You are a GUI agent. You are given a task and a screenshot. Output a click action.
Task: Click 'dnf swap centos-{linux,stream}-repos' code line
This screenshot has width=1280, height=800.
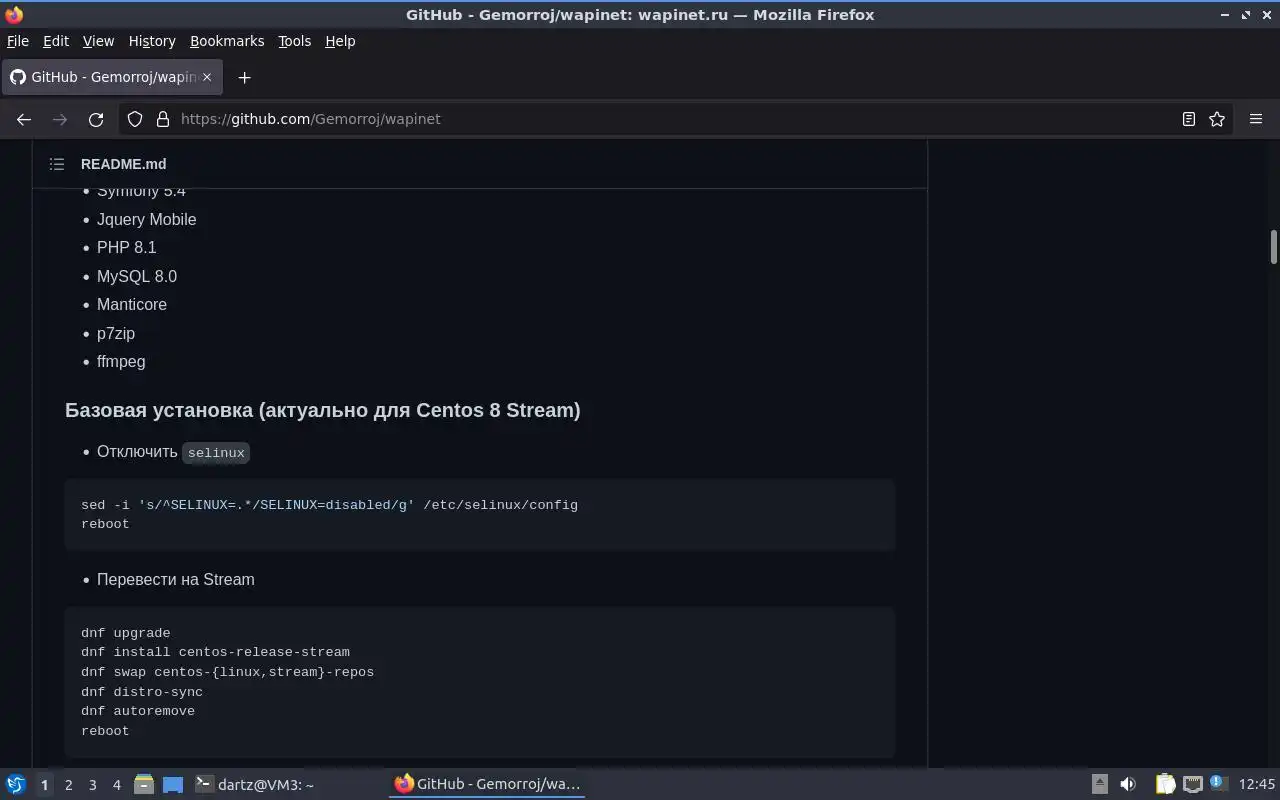(x=227, y=672)
